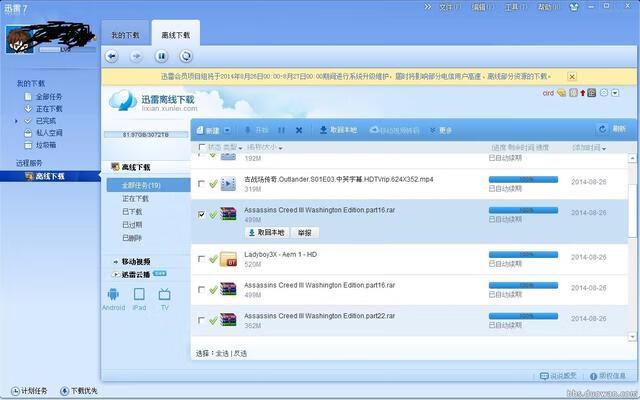The width and height of the screenshot is (640, 400).
Task: Uncheck the selected part16.rar row checkbox
Action: point(201,214)
